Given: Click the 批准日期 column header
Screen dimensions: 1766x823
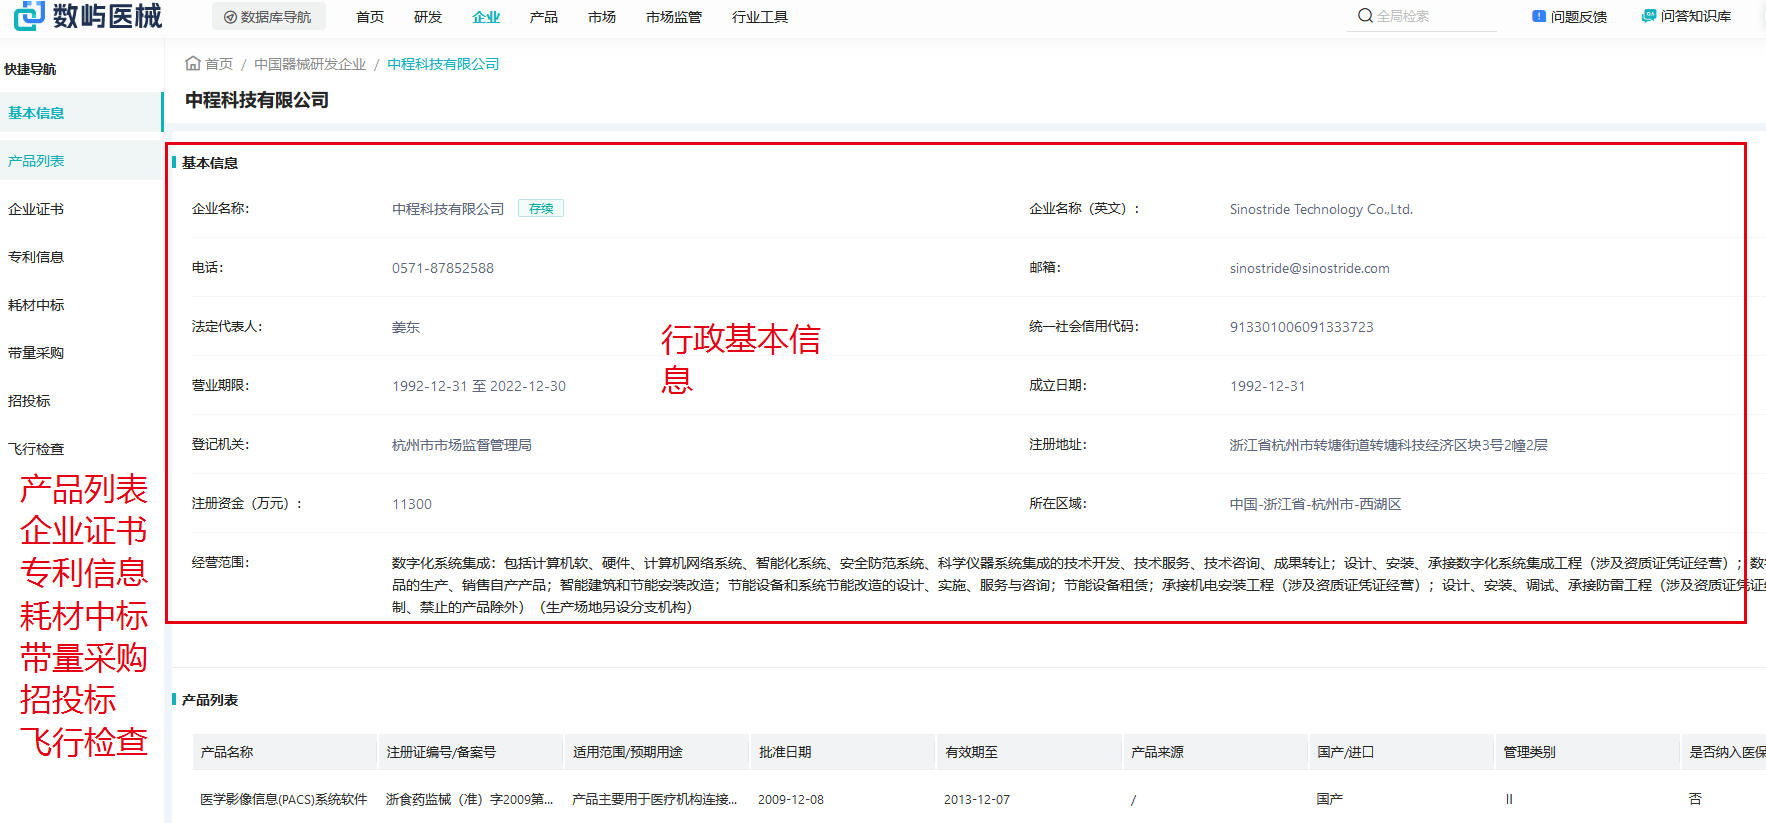Looking at the screenshot, I should point(785,752).
